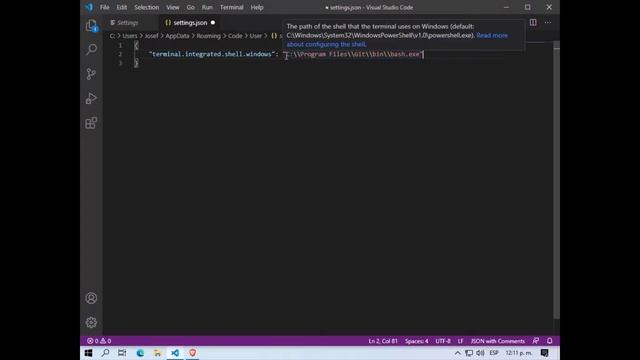Open Windows taskbar search
Screen dimensions: 640x360
105,353
